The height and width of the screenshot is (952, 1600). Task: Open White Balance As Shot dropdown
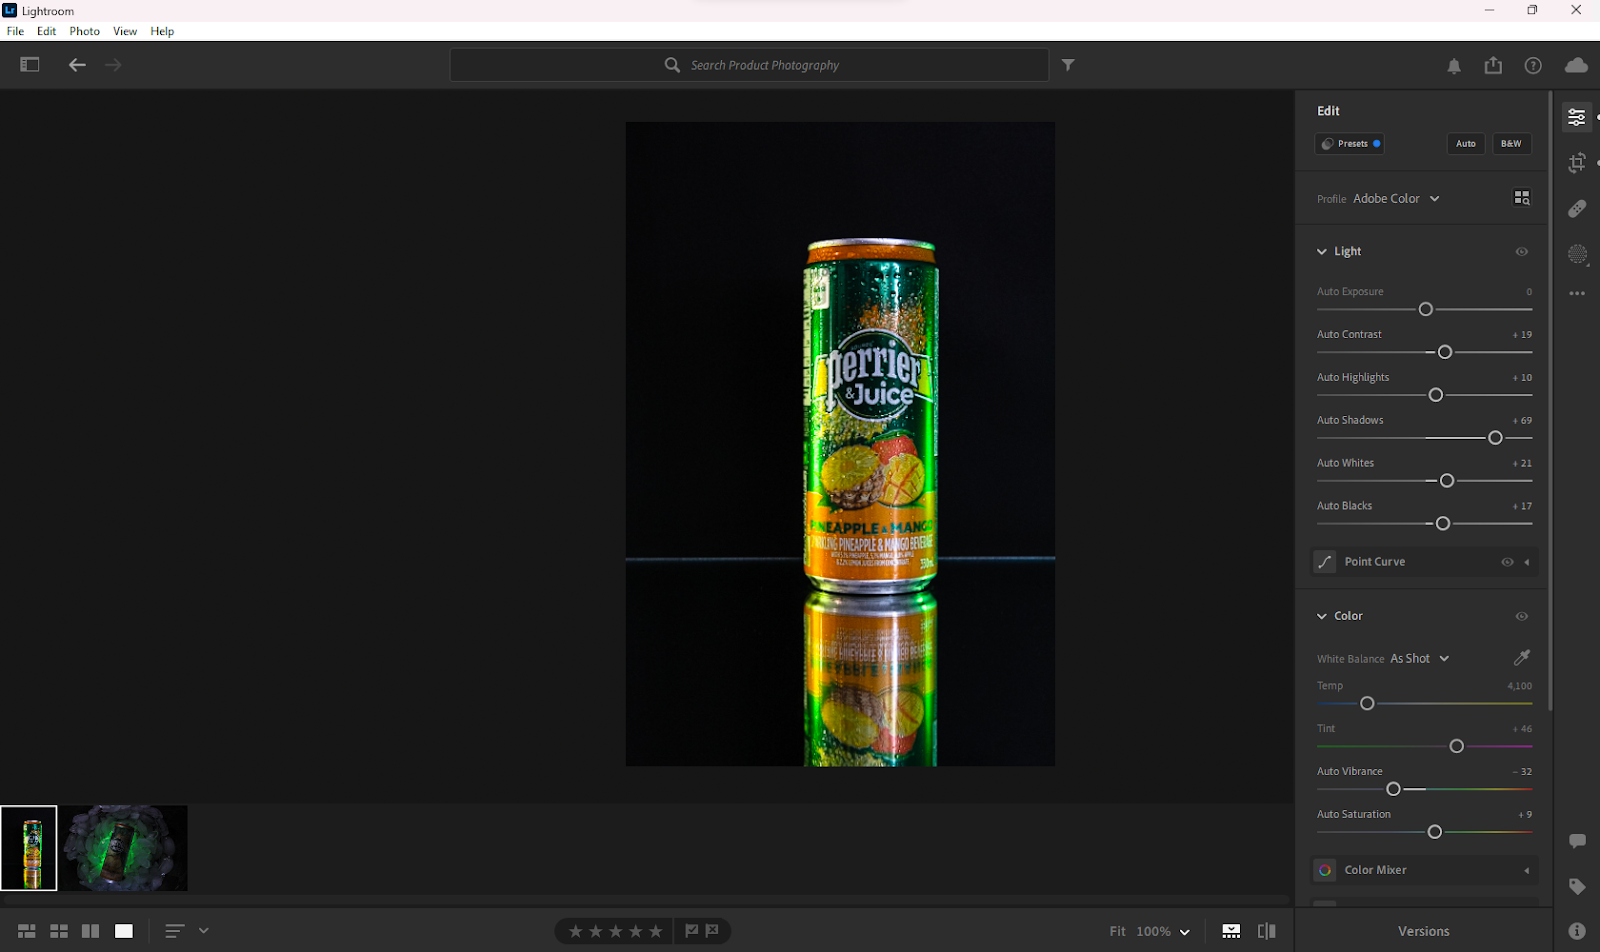tap(1419, 658)
